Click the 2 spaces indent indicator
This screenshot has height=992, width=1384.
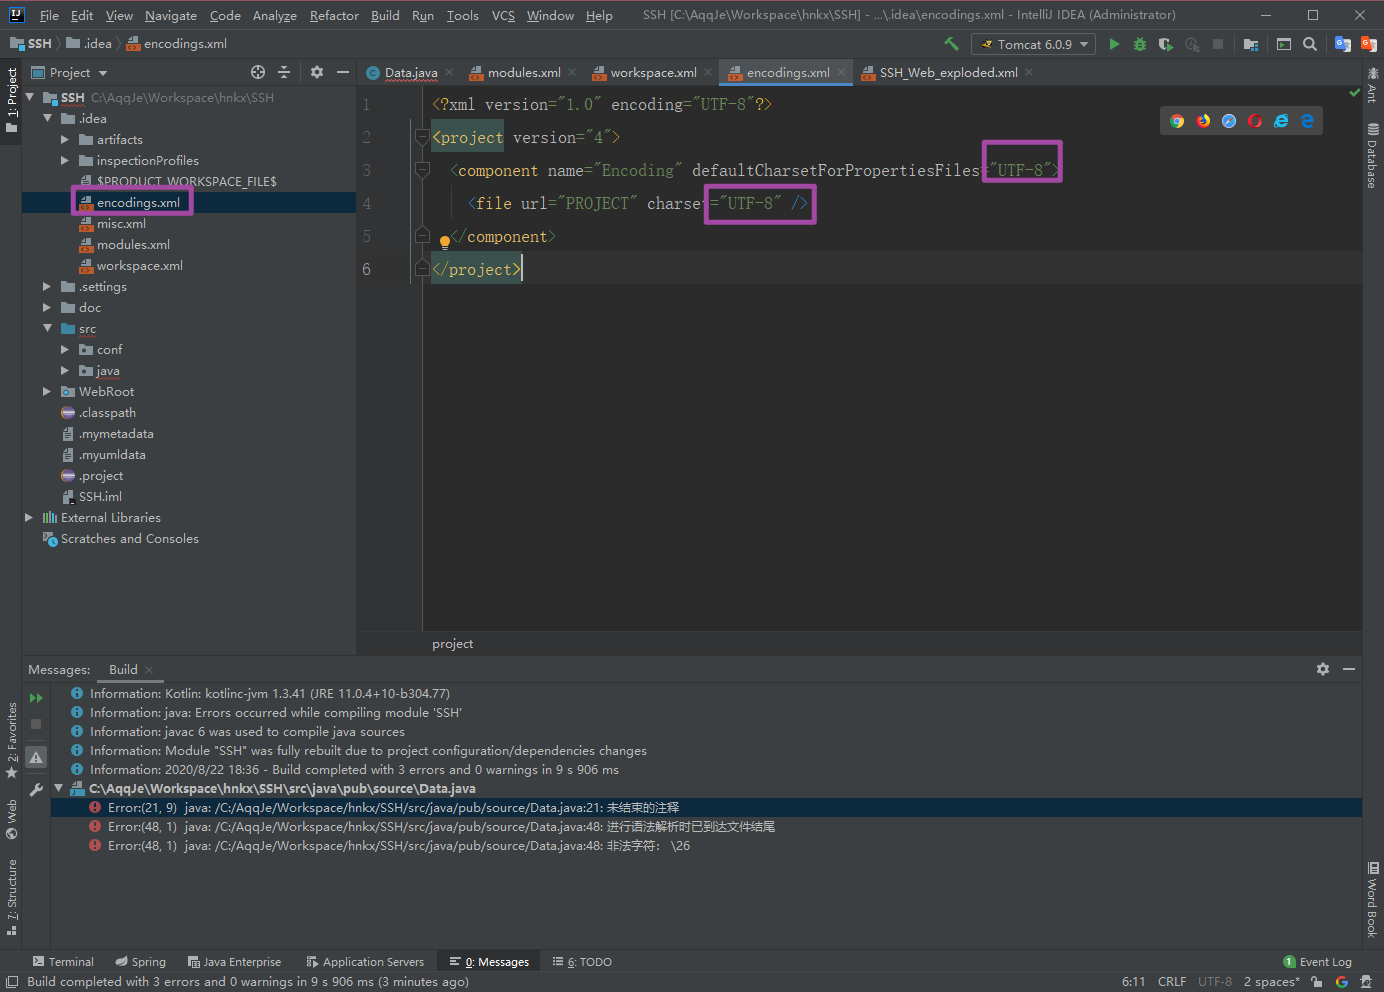pyautogui.click(x=1271, y=982)
